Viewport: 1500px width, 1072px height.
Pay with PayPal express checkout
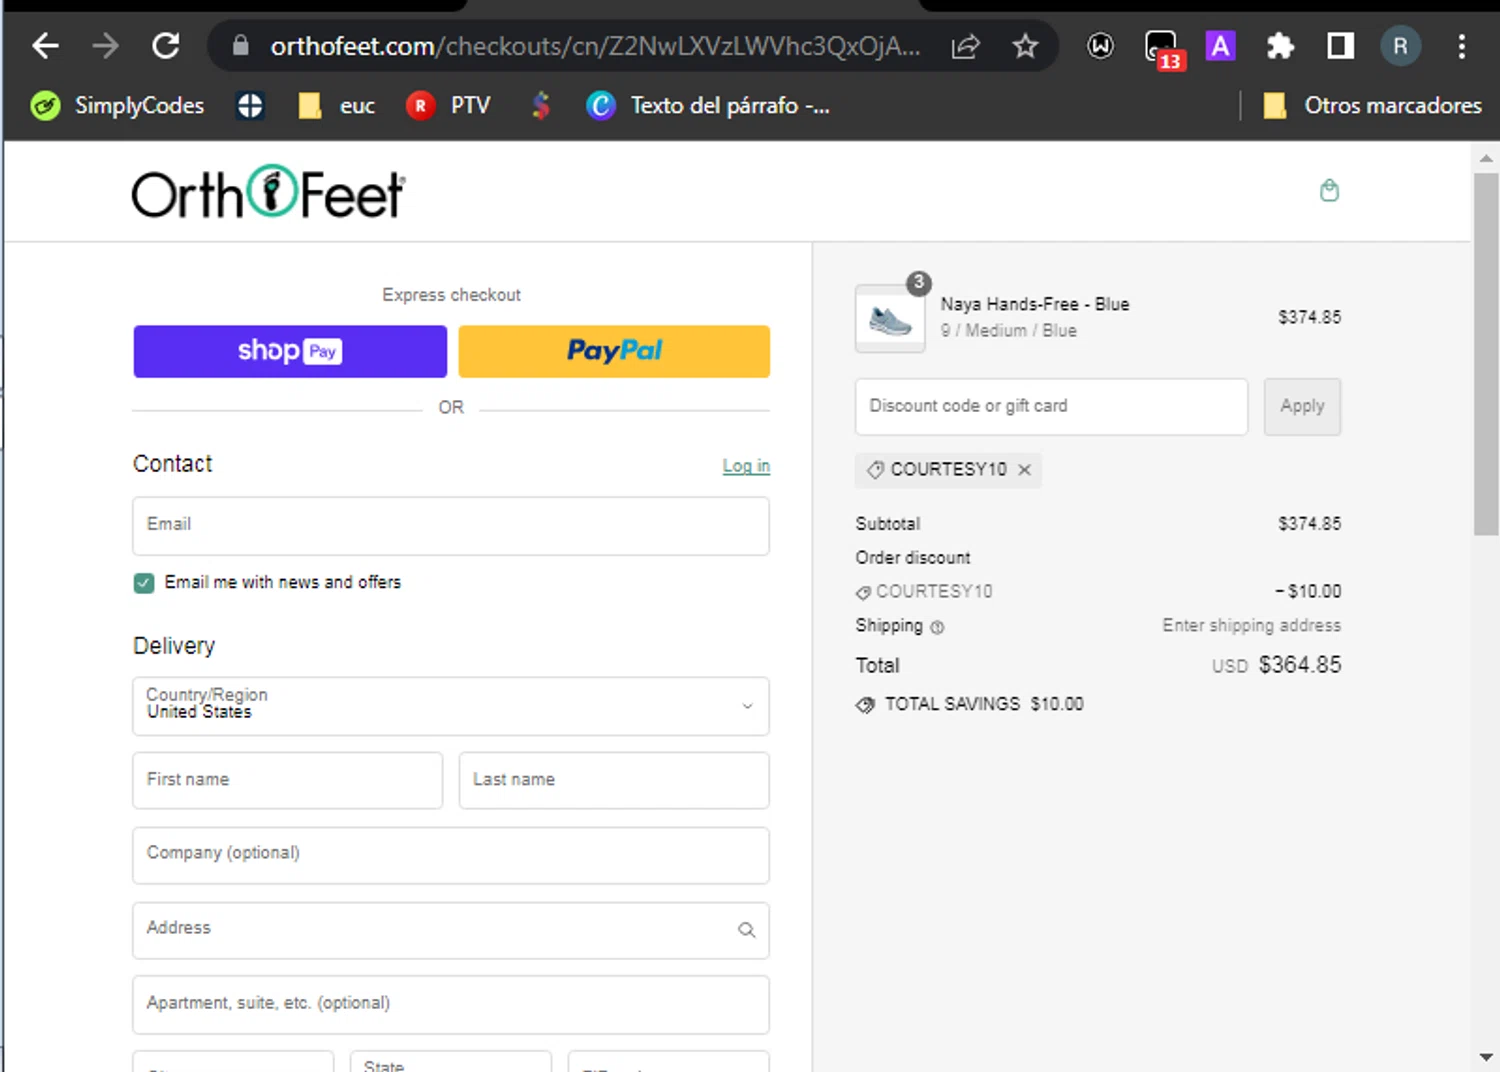[614, 351]
